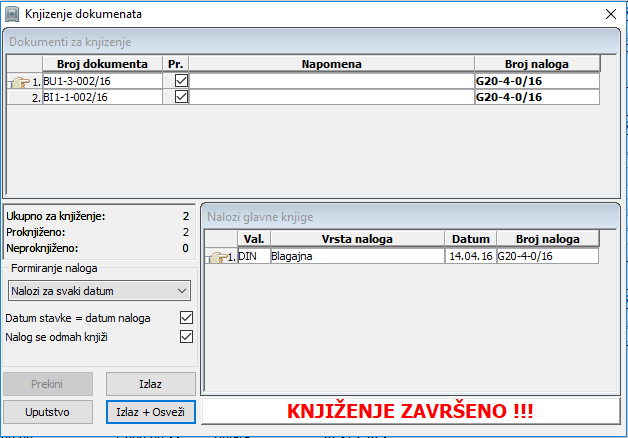Close the Knjizenje dokumenata dialog
Image resolution: width=628 pixels, height=438 pixels.
611,14
